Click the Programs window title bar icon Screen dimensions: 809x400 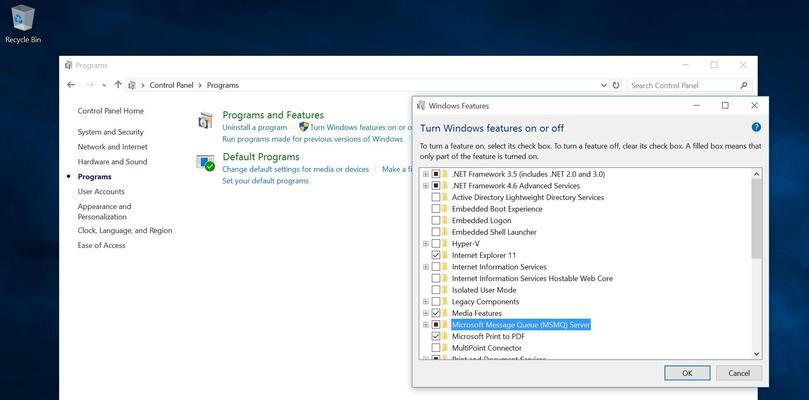69,65
